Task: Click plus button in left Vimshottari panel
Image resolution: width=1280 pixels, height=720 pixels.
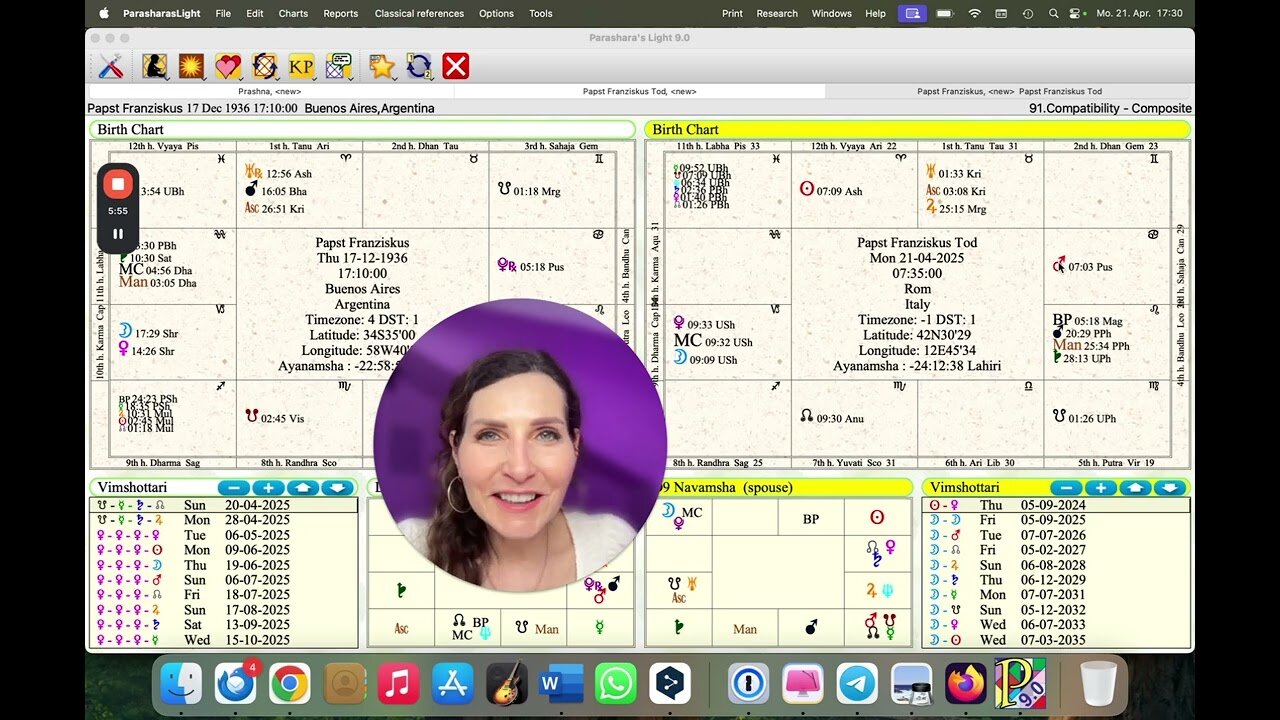Action: click(x=268, y=488)
